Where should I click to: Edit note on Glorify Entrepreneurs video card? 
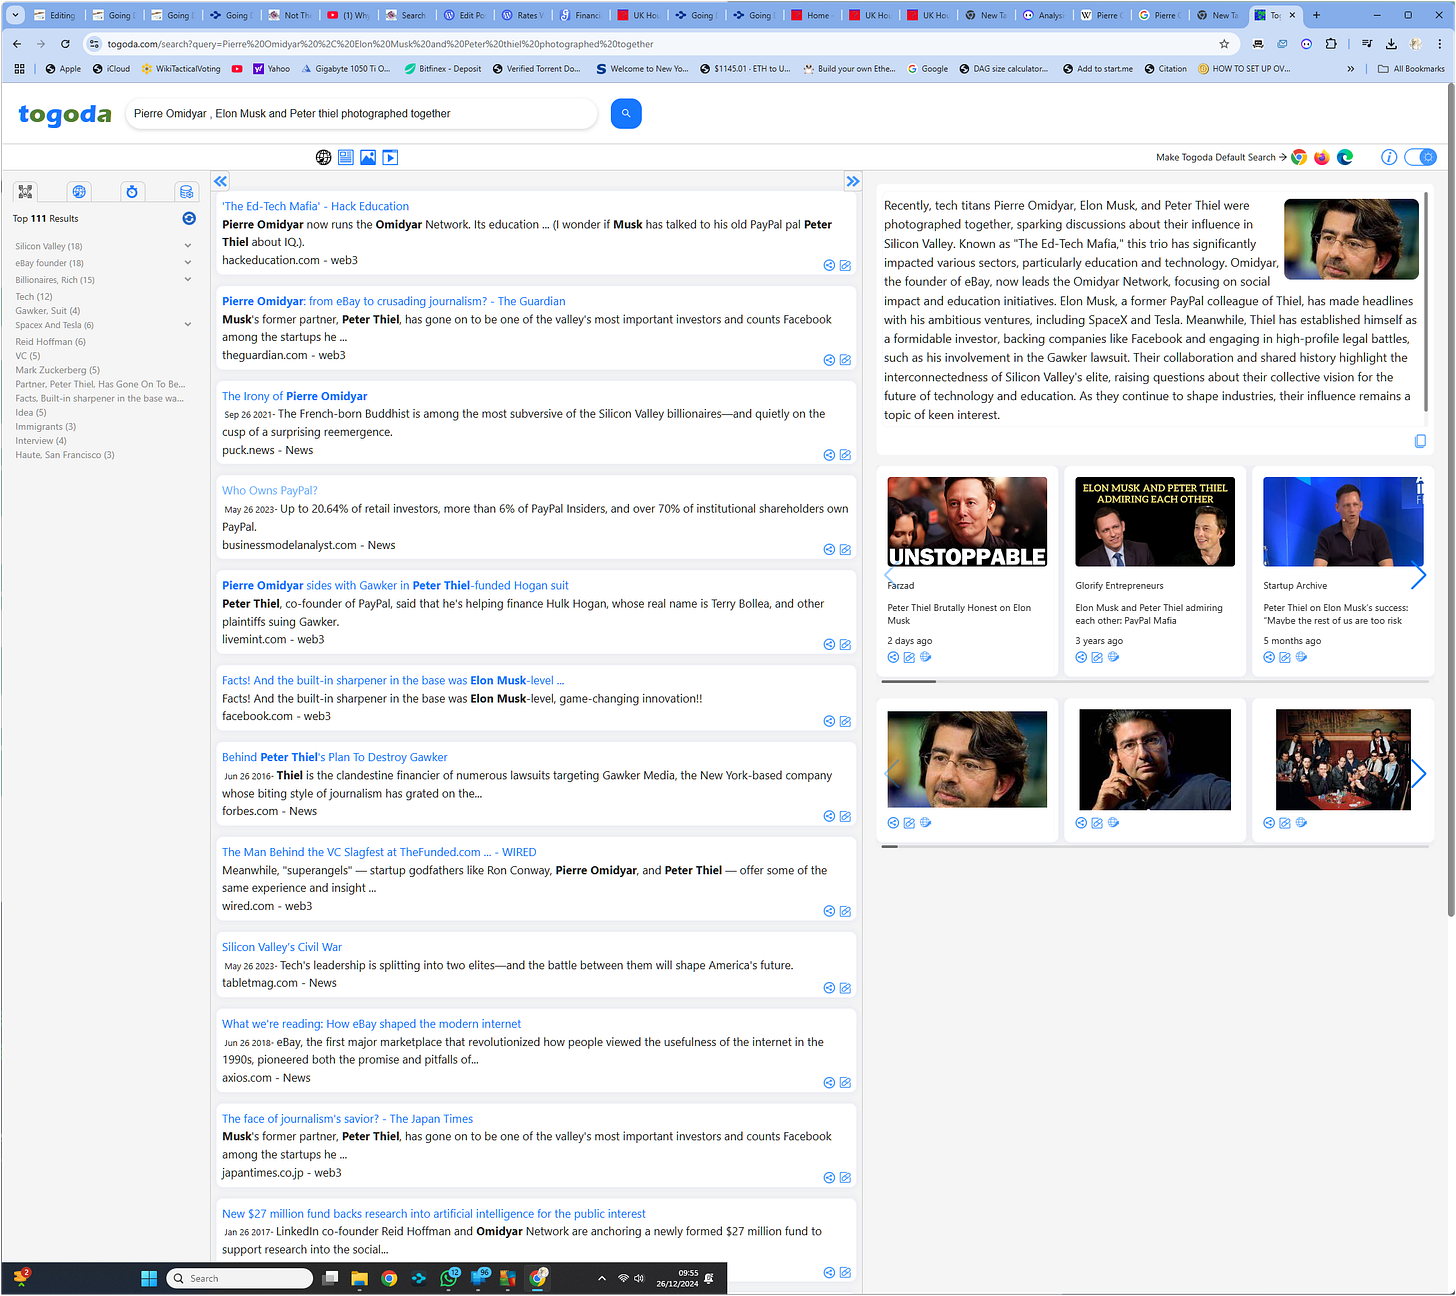(x=1097, y=657)
